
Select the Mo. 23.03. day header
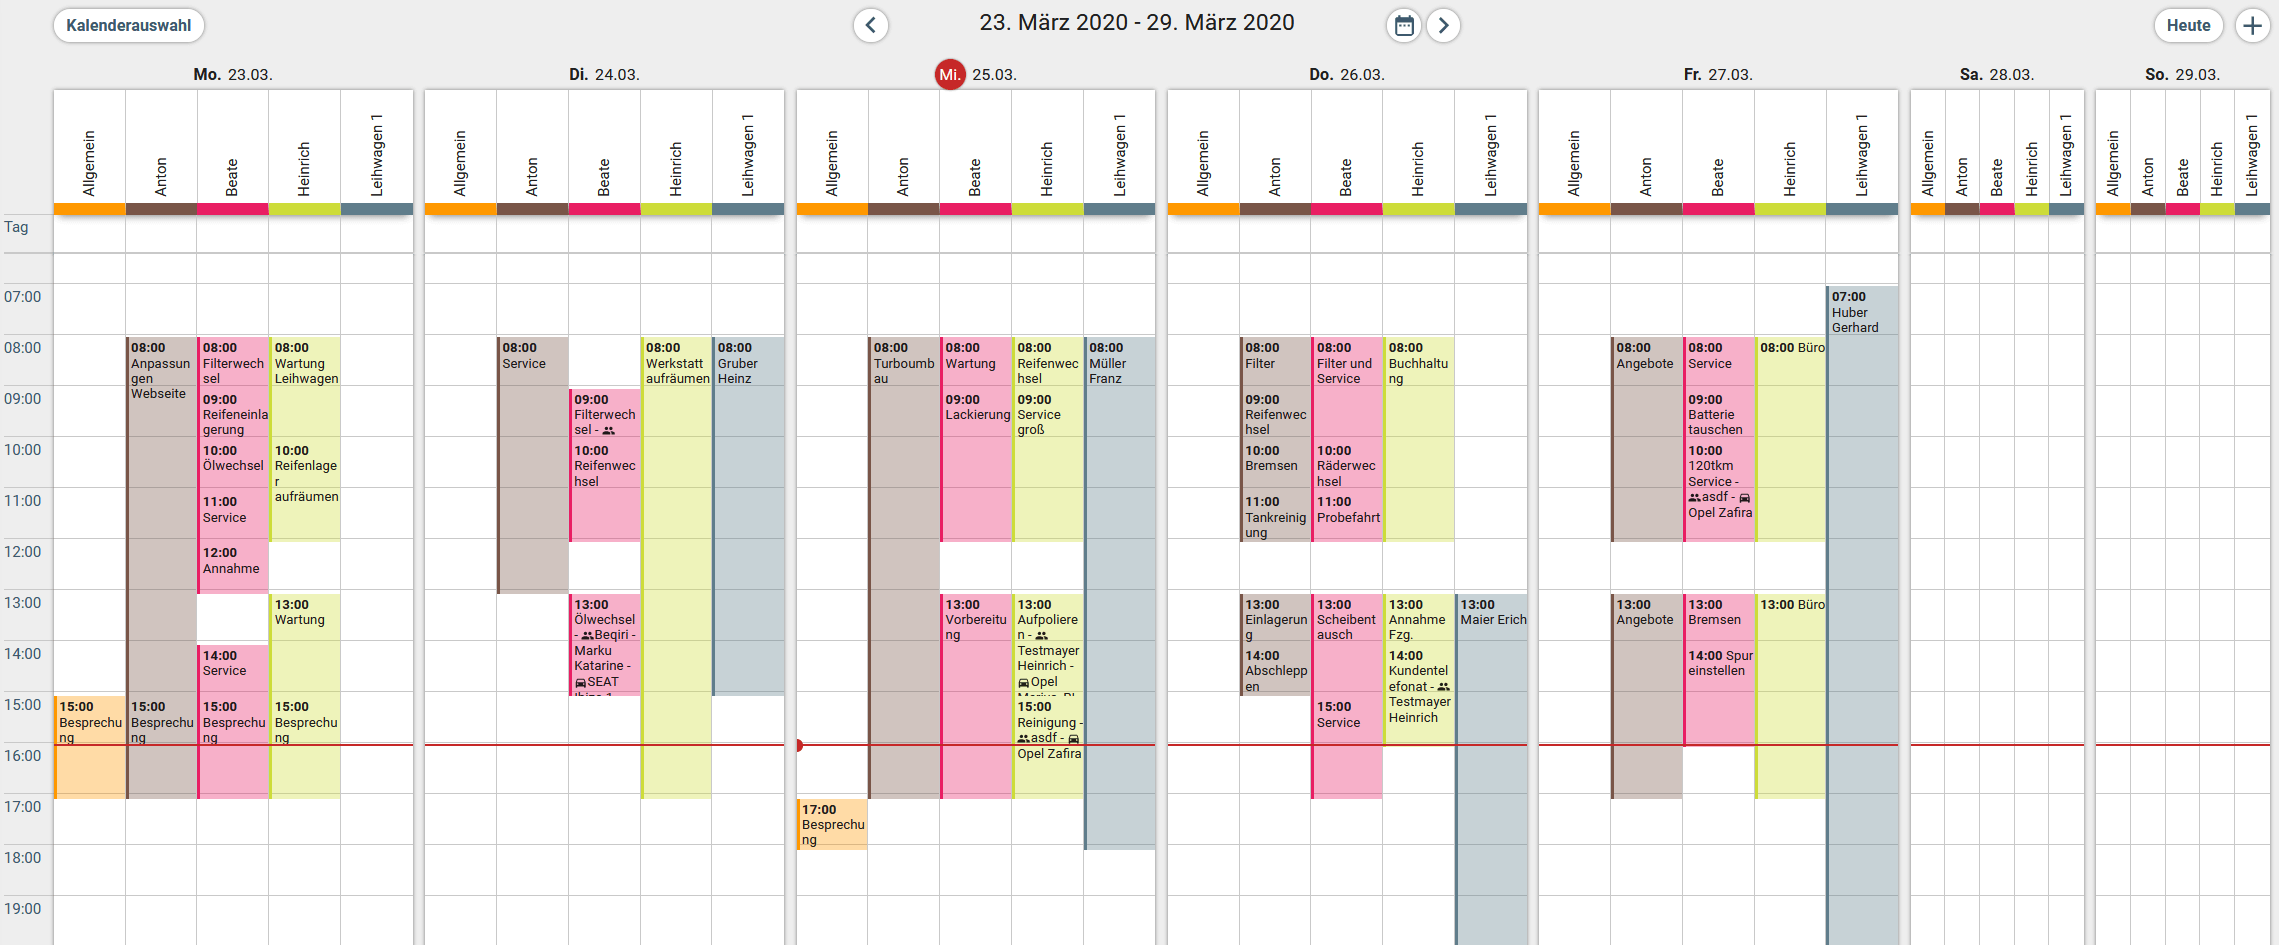click(233, 74)
